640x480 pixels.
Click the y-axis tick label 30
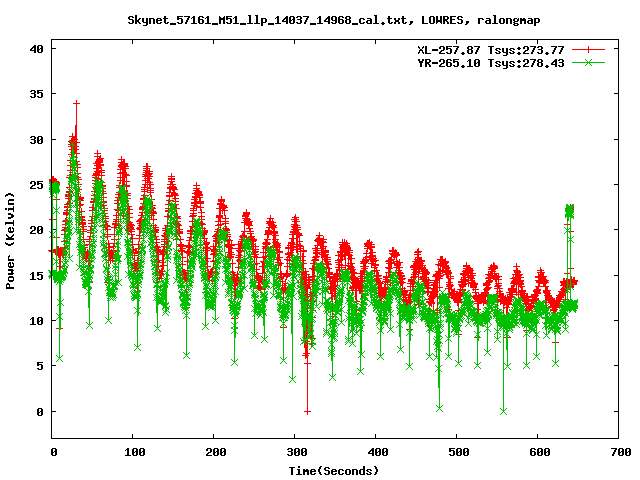tap(36, 140)
